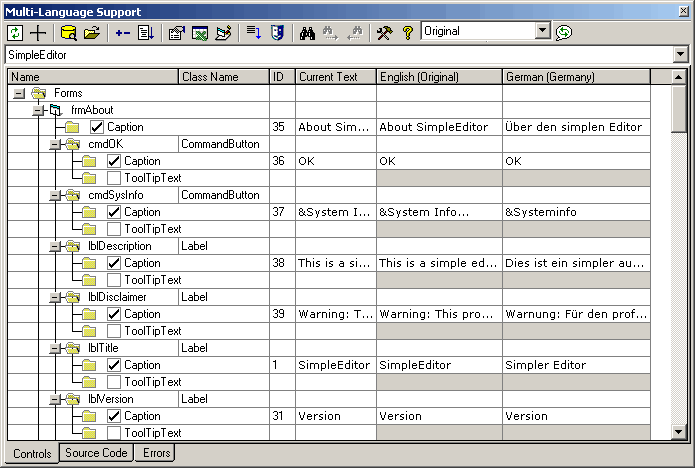
Task: Click the hammer and wrench tools icon
Action: (384, 32)
